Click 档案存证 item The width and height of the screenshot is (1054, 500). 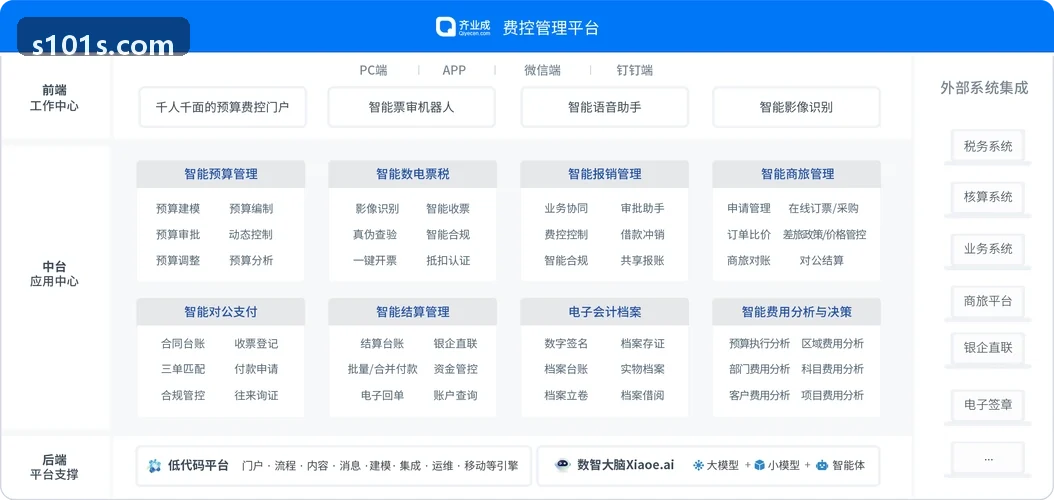point(643,343)
